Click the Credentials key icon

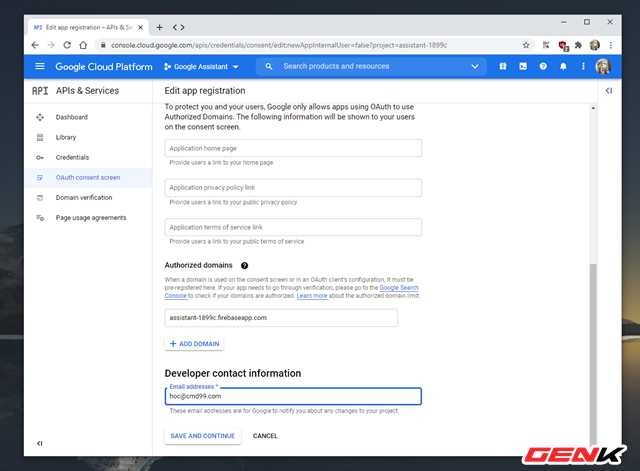(40, 158)
